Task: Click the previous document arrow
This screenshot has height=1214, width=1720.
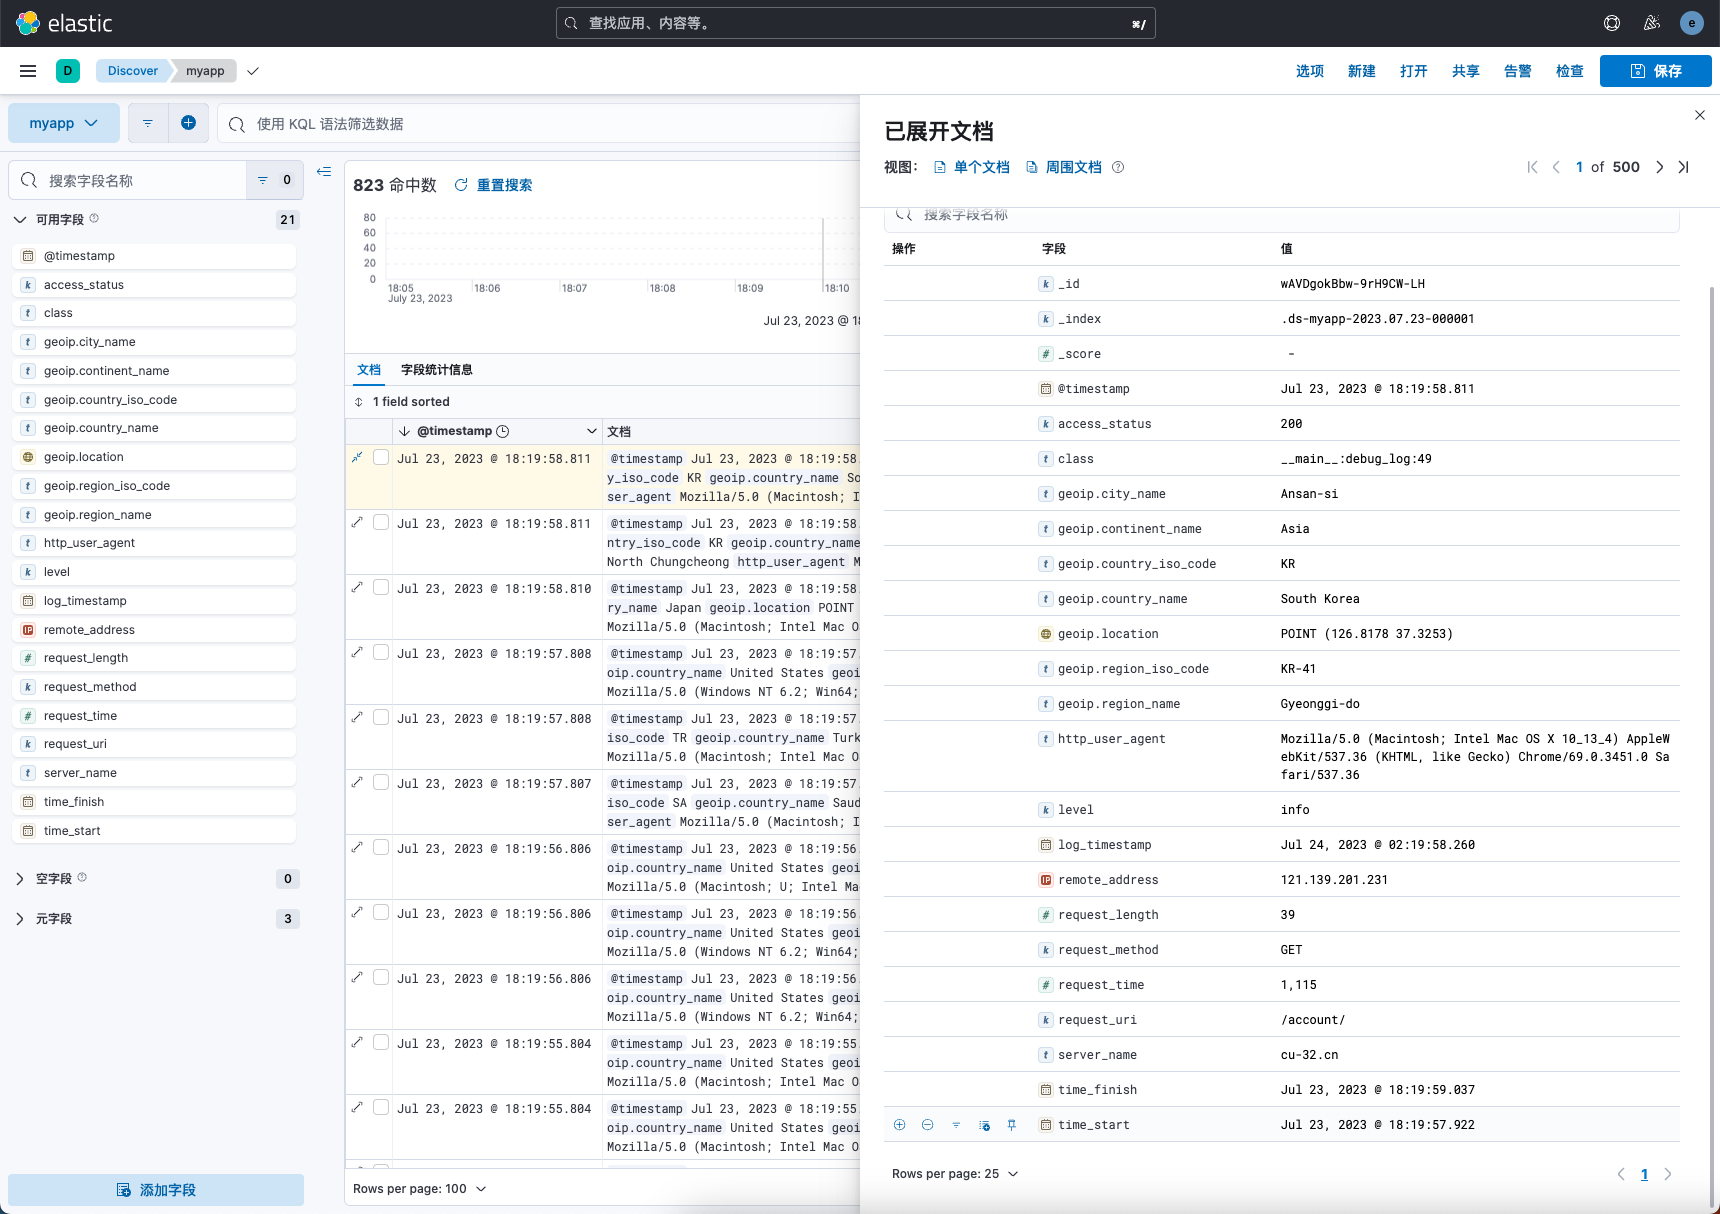Action: pos(1556,167)
